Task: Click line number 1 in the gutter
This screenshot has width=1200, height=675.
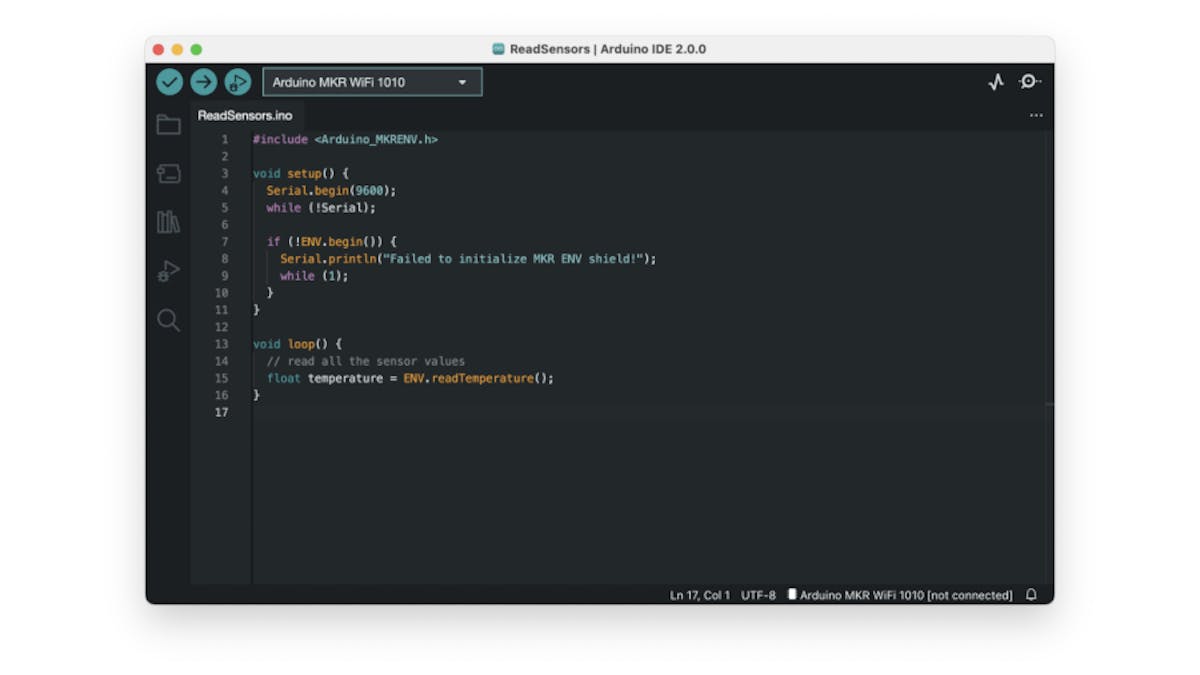Action: click(x=225, y=139)
